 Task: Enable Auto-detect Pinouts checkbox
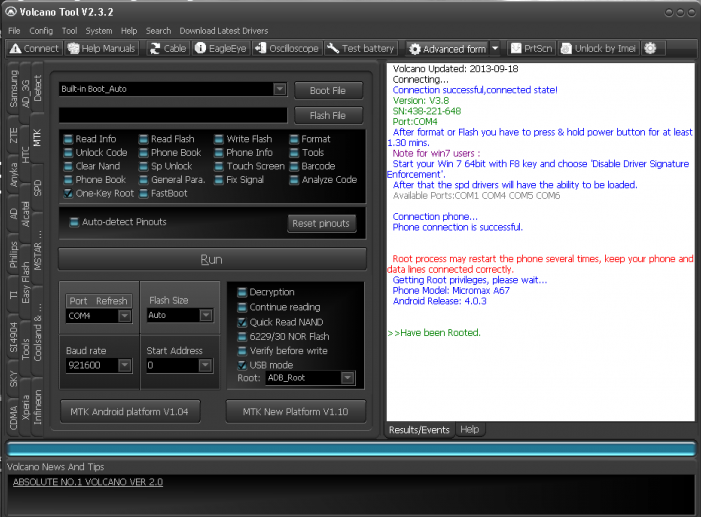[x=75, y=222]
